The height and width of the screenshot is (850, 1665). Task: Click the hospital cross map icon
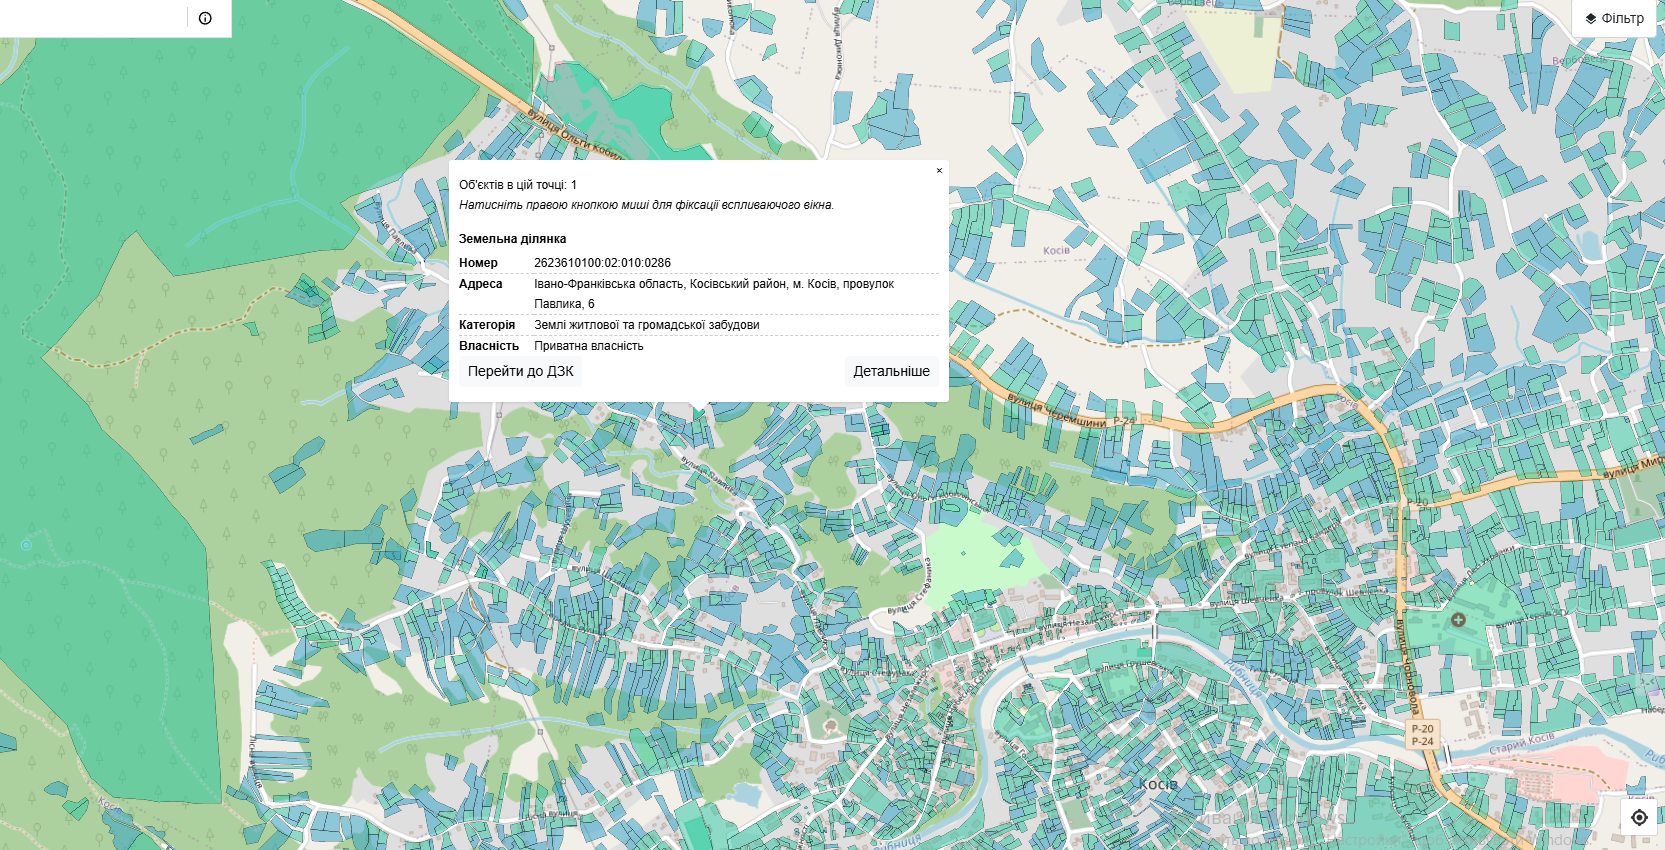[1458, 620]
